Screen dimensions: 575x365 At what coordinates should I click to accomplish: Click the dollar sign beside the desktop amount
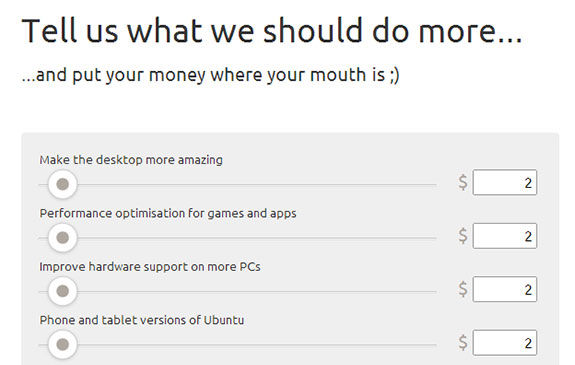[463, 182]
